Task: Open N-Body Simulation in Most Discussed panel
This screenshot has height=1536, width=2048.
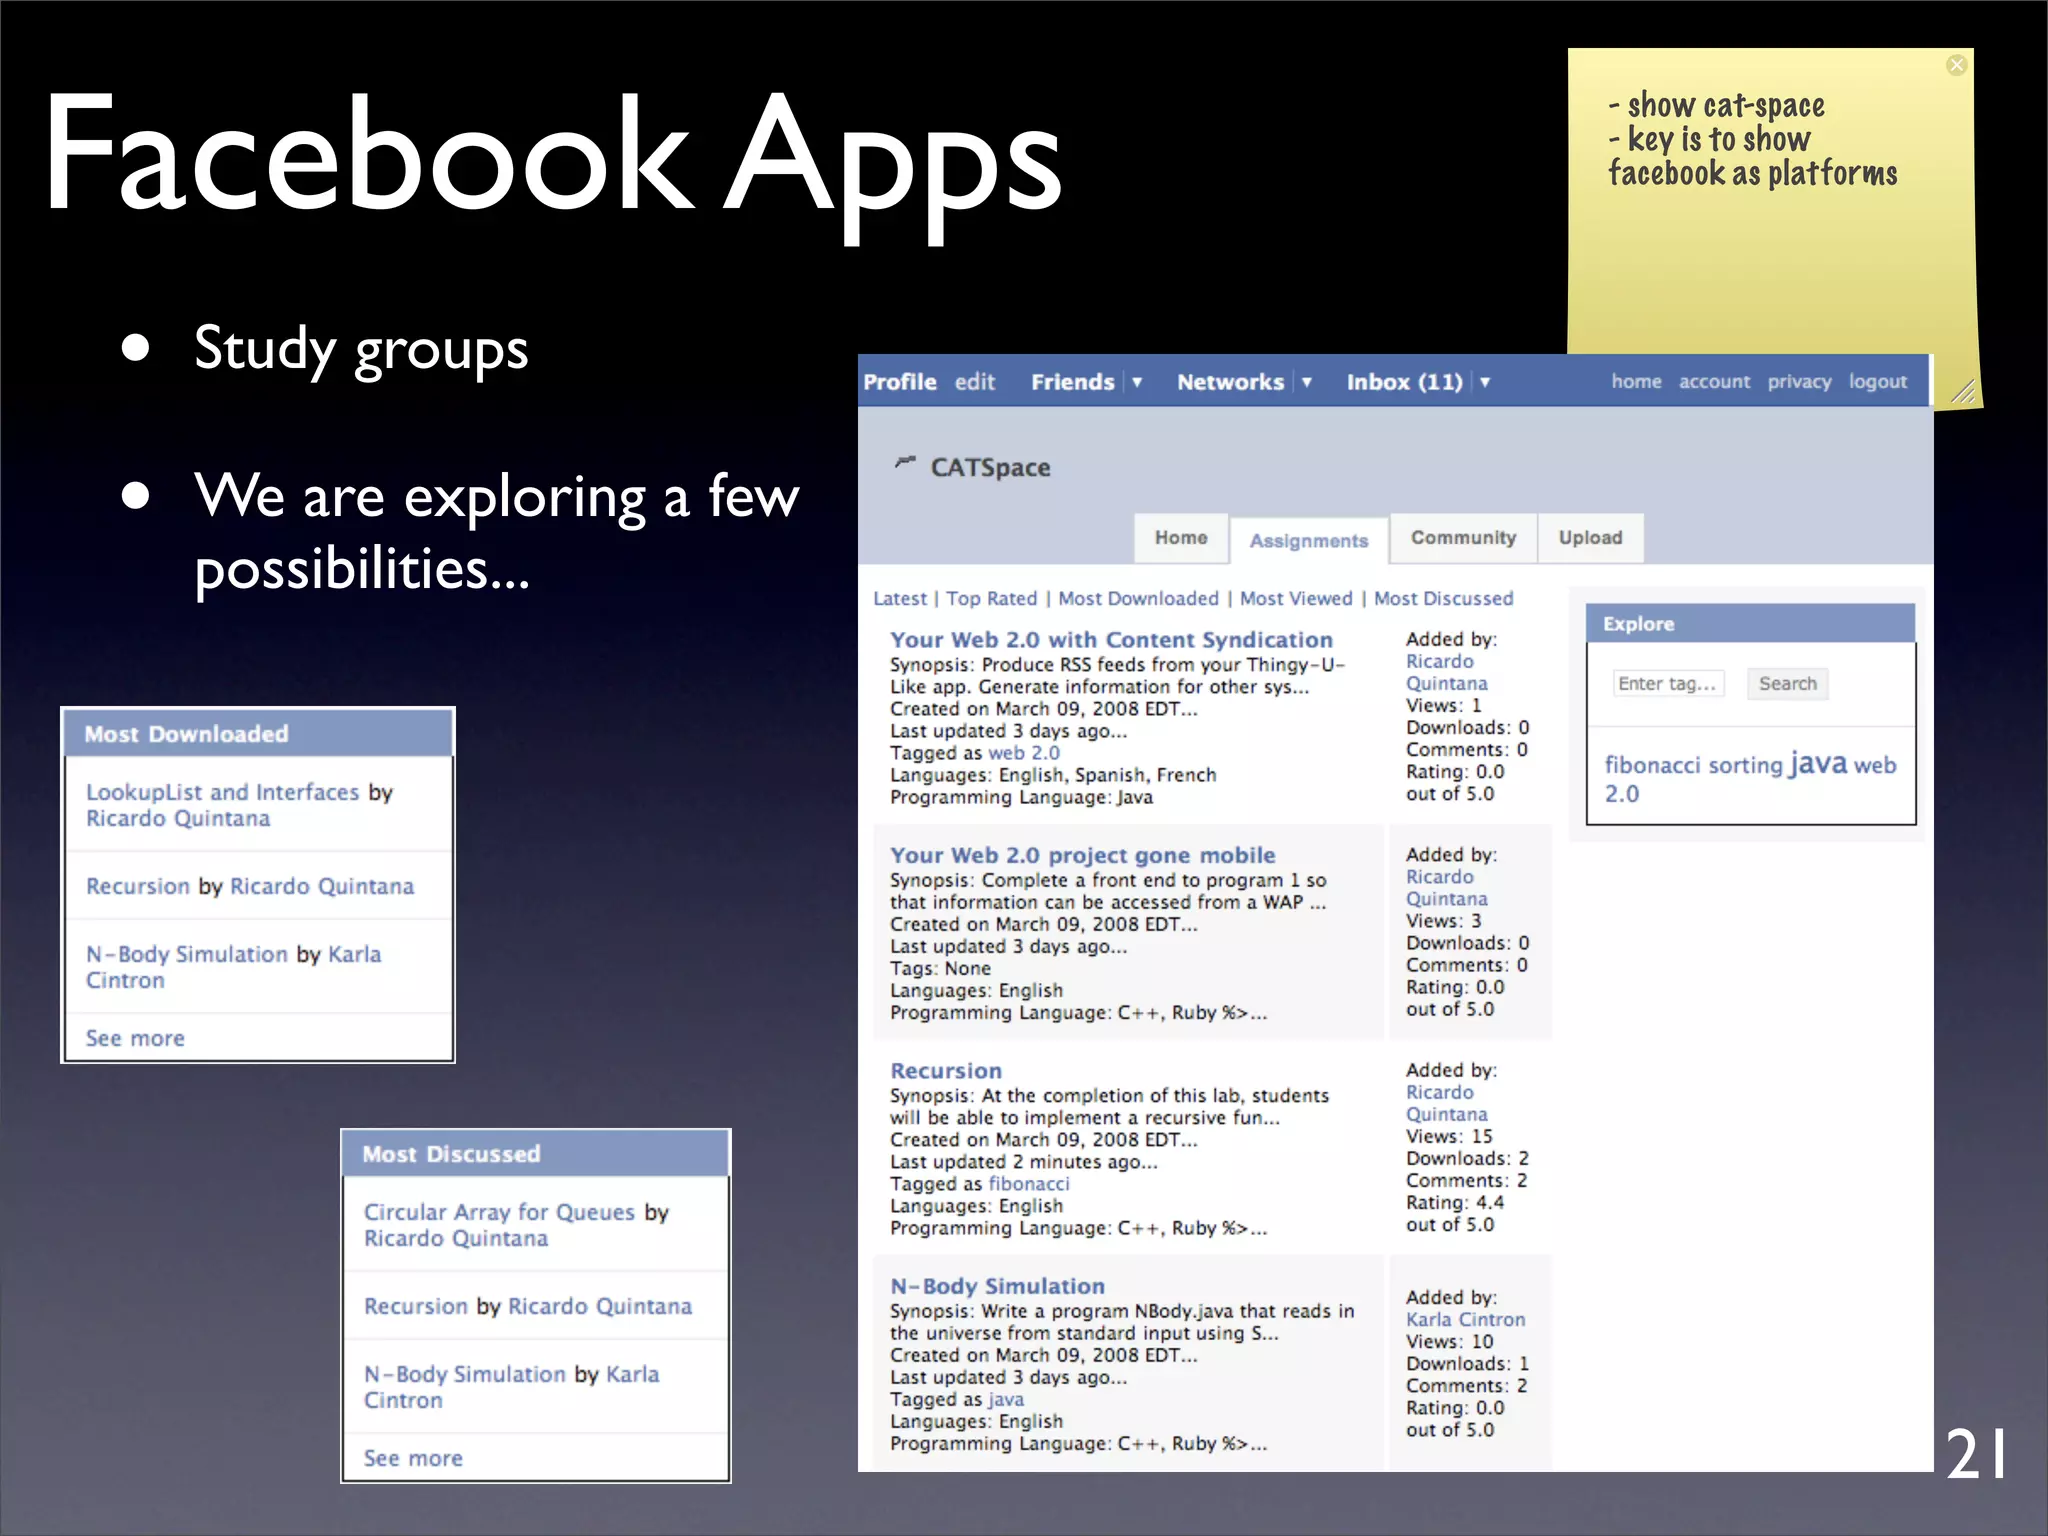Action: pos(465,1375)
